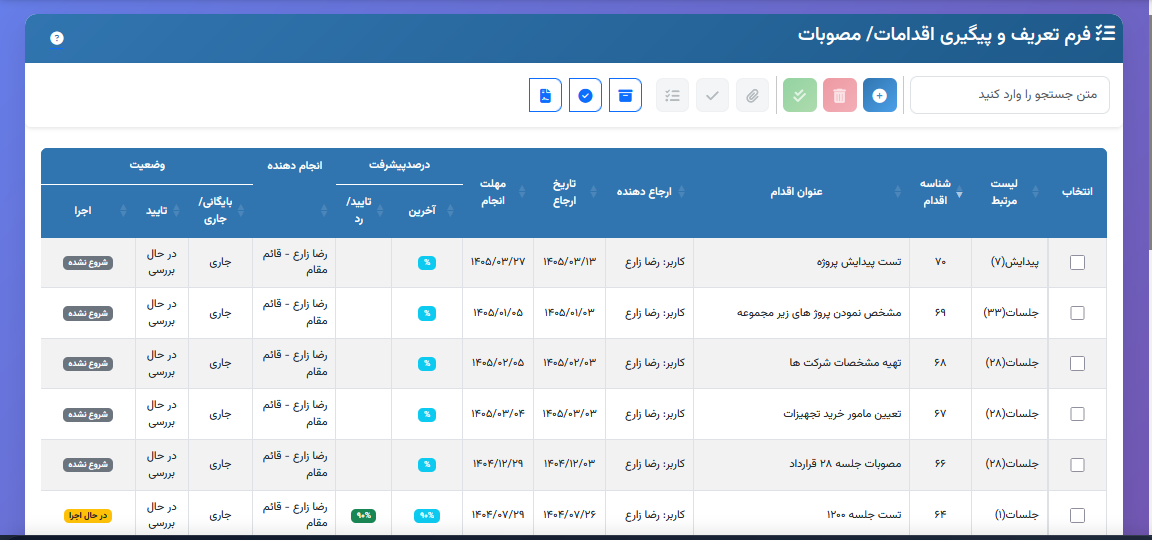The height and width of the screenshot is (540, 1152).
Task: Click شروع نشده badge in row ۶۸
Action: coord(88,364)
